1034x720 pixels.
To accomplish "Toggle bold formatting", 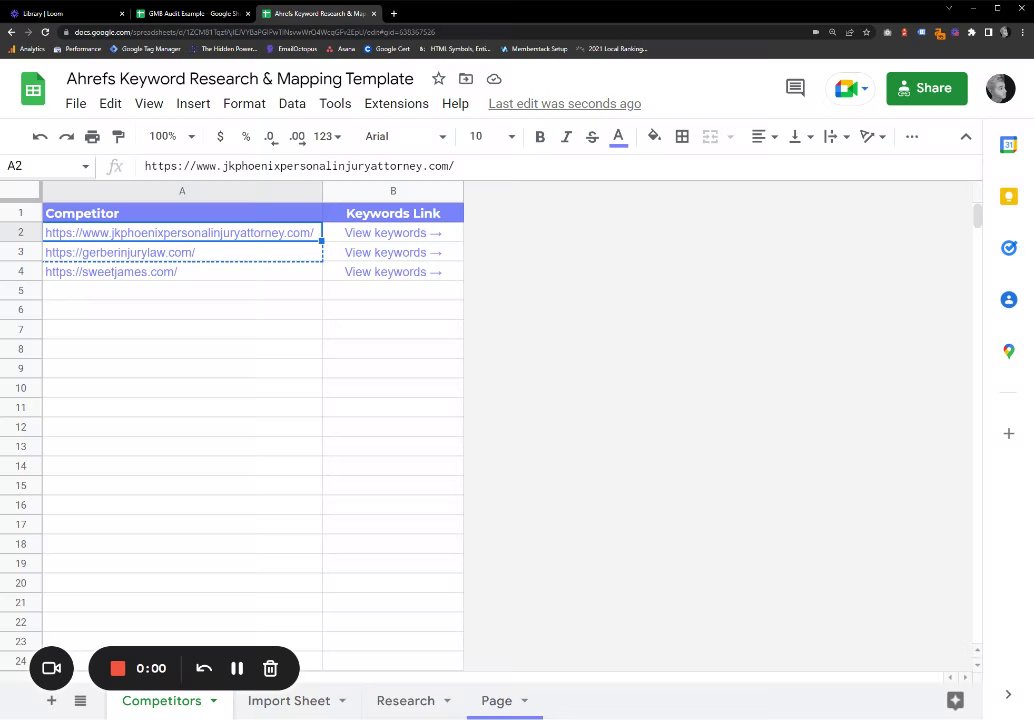I will pos(540,136).
